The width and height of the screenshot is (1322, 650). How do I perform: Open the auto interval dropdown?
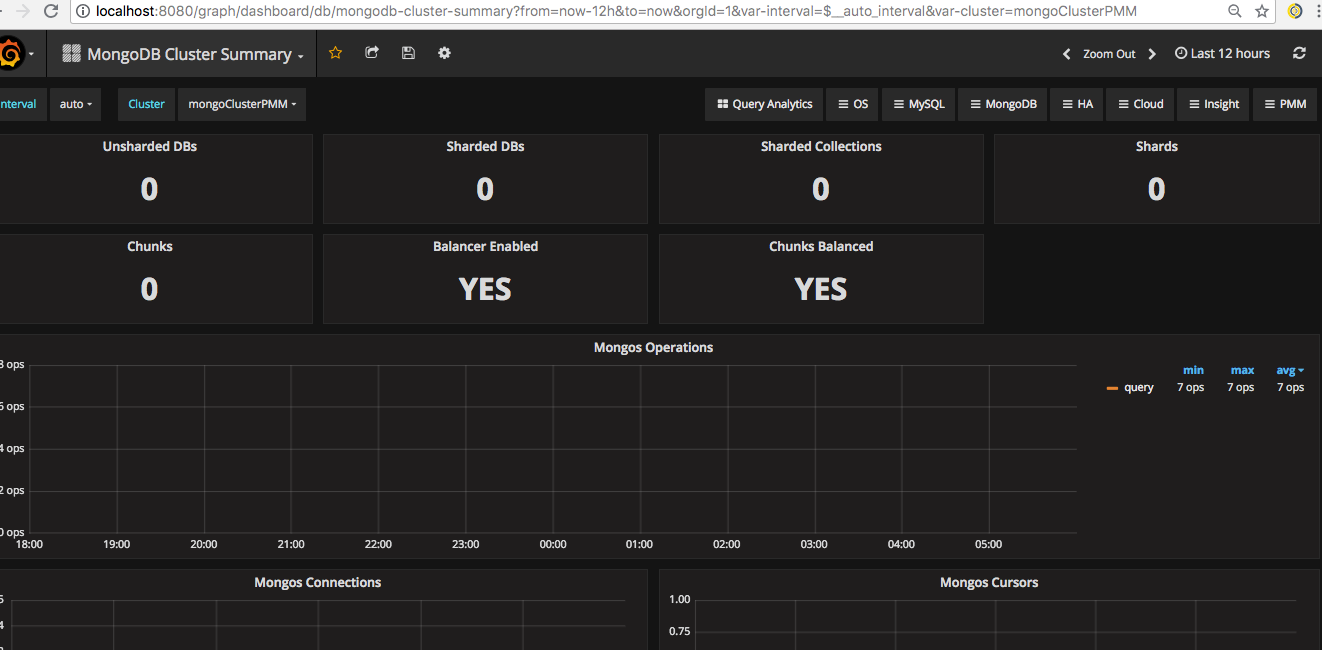(x=75, y=104)
